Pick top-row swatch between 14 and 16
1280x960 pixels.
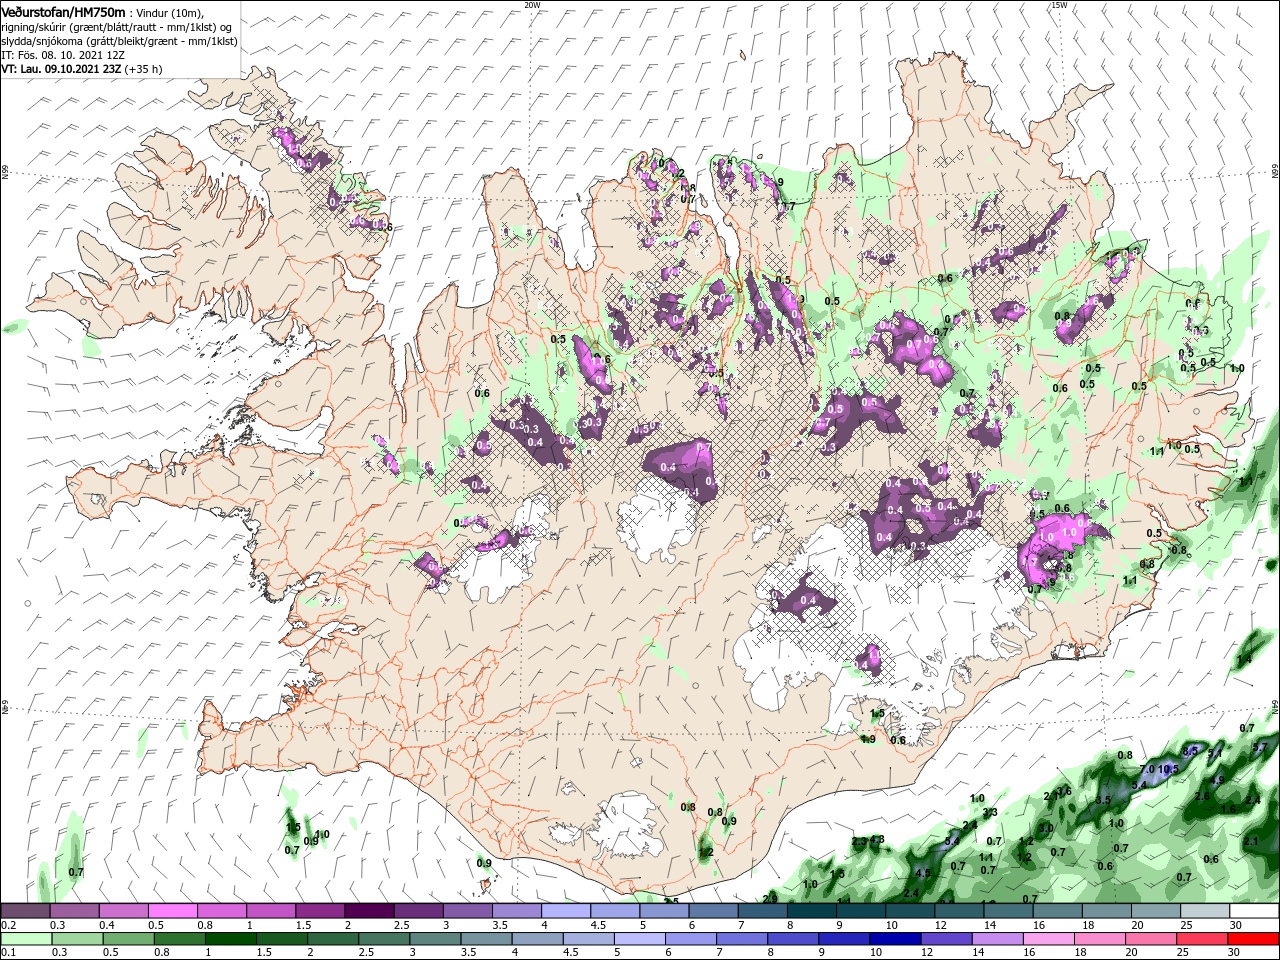[1007, 911]
